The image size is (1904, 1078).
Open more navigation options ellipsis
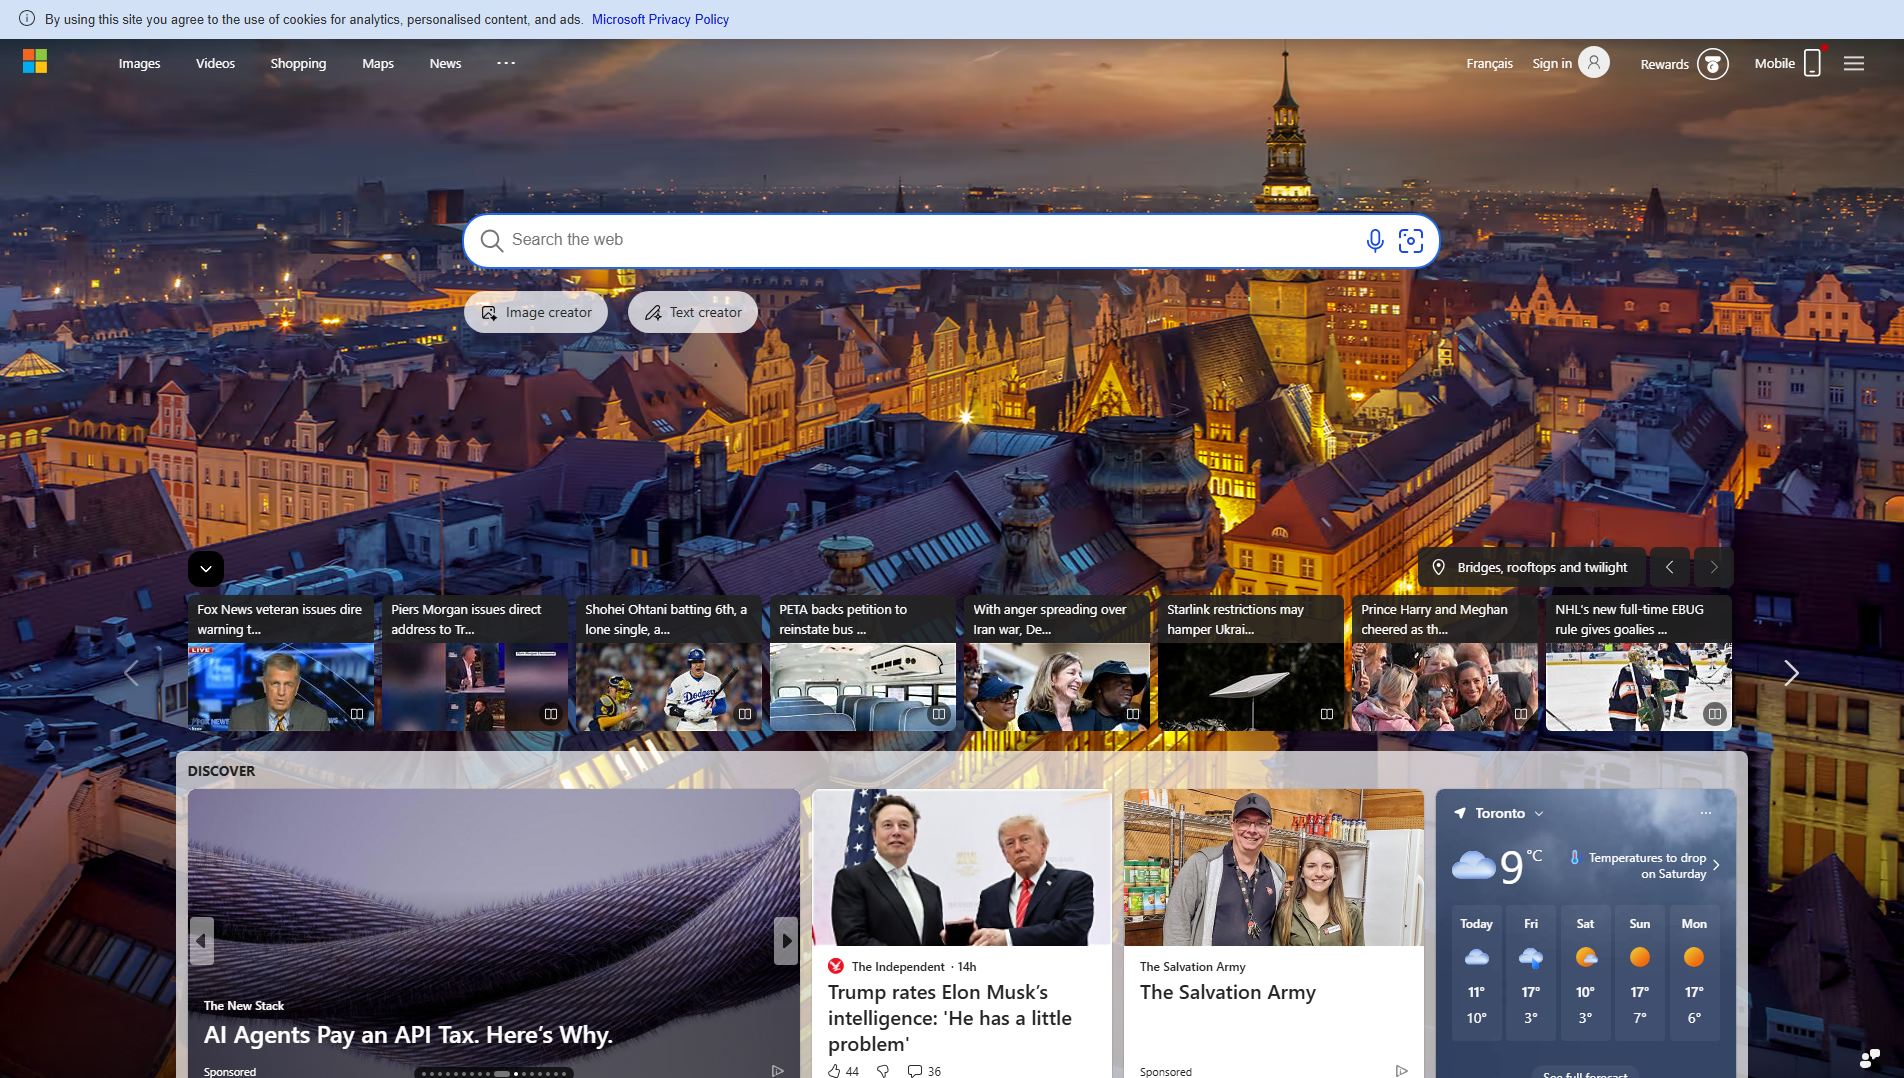(506, 63)
